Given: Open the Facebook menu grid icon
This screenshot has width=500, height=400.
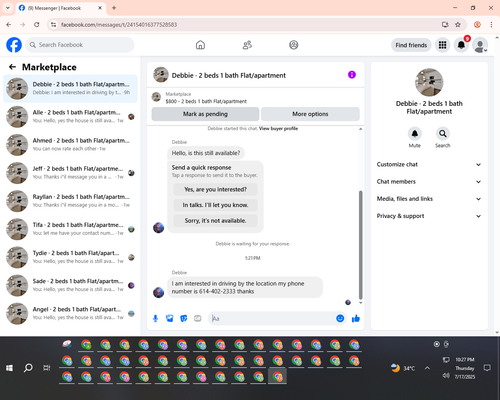Looking at the screenshot, I should [442, 45].
